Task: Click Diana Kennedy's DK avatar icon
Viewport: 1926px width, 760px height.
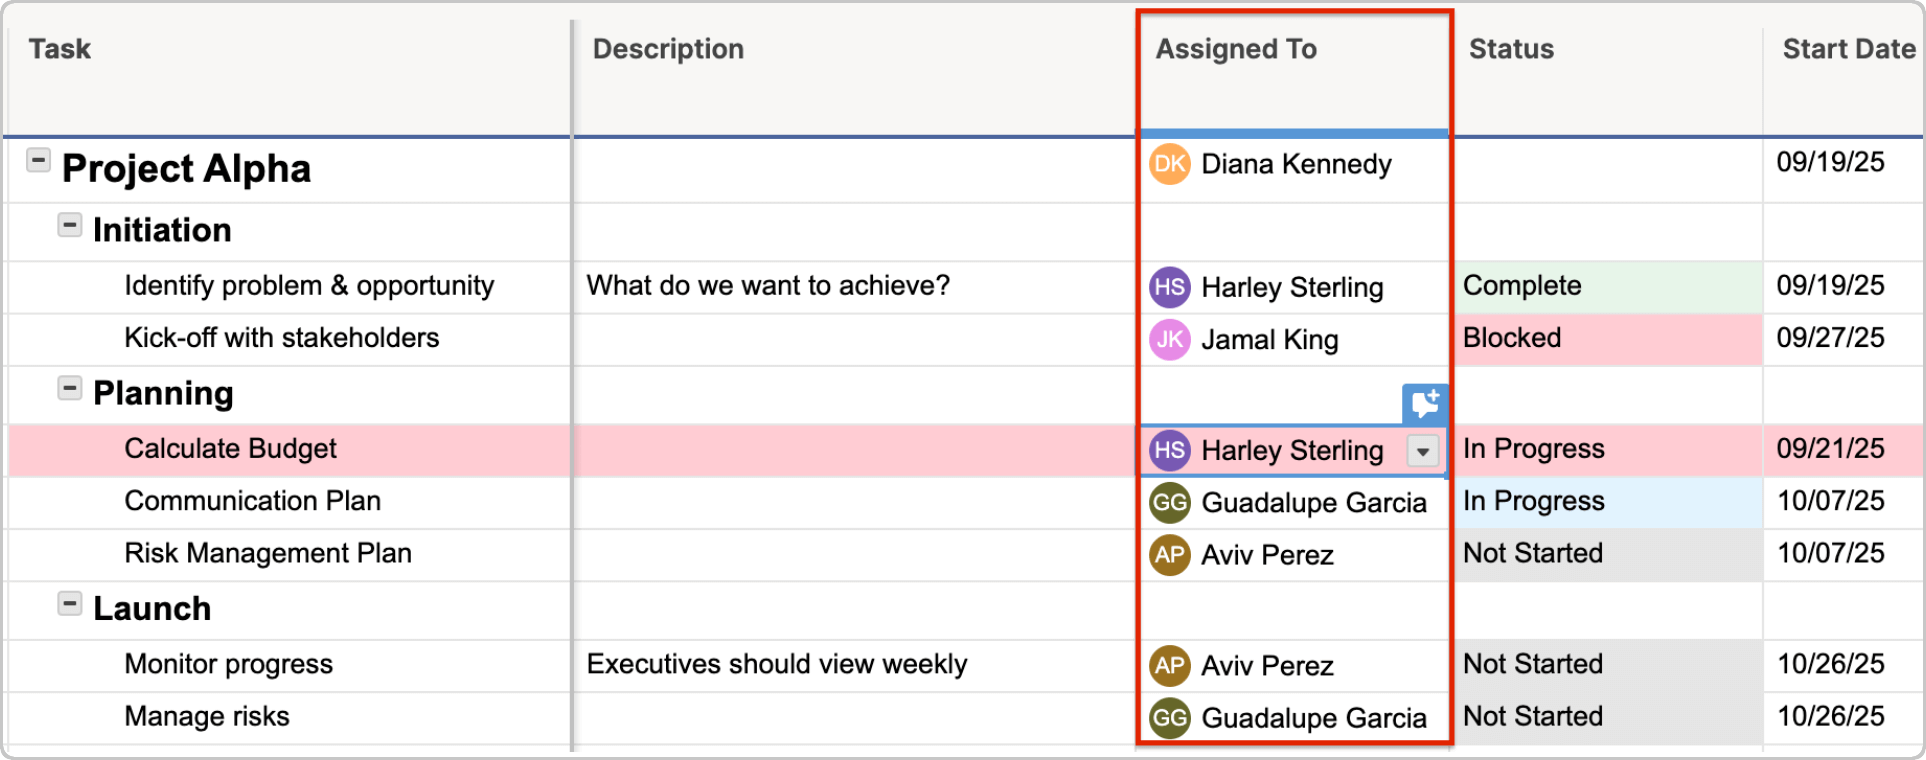Action: [x=1169, y=164]
